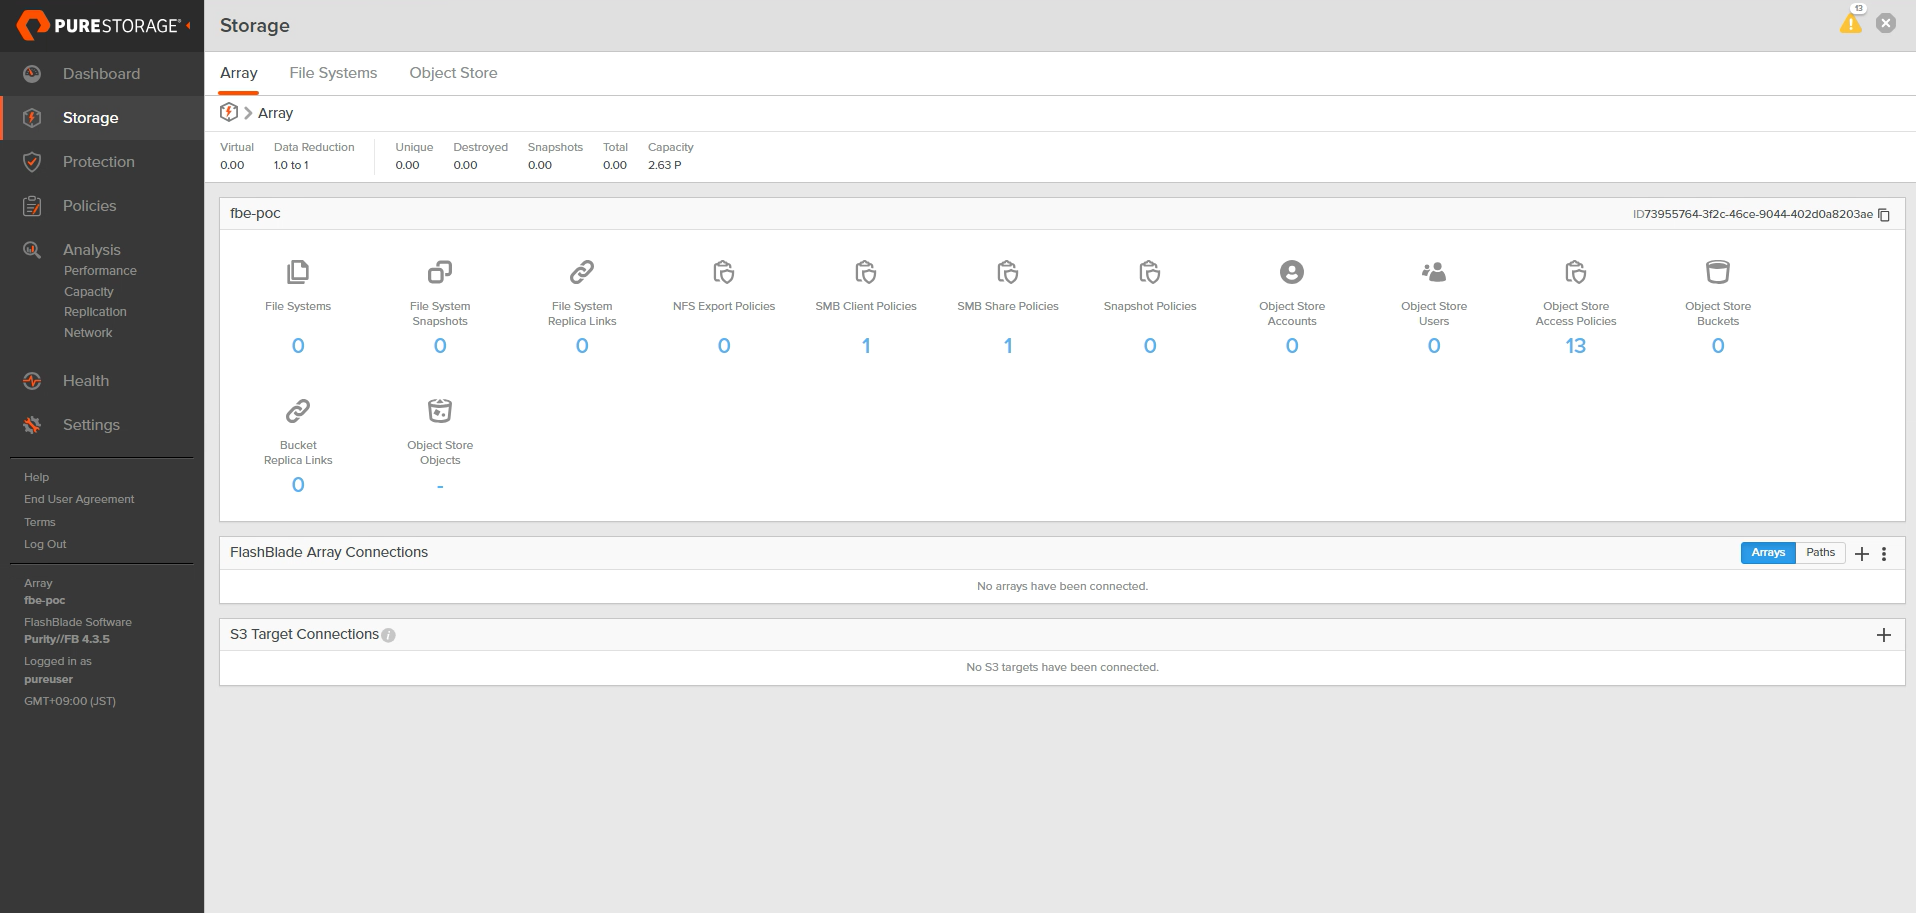Click the pureuser username text
The image size is (1916, 913).
coord(48,680)
